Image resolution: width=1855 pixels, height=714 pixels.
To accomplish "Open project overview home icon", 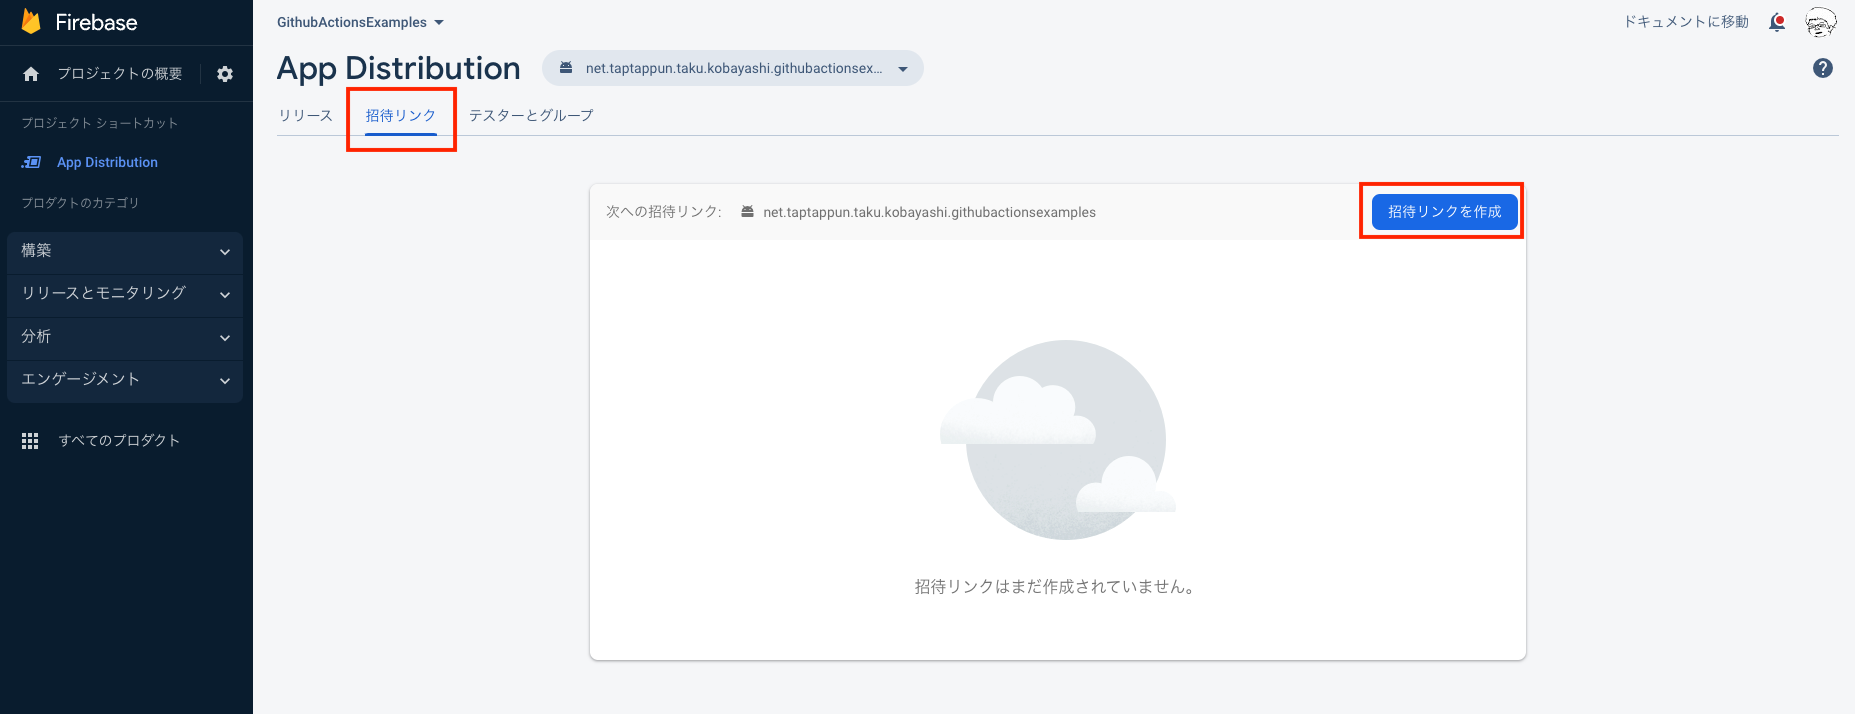I will click(31, 74).
